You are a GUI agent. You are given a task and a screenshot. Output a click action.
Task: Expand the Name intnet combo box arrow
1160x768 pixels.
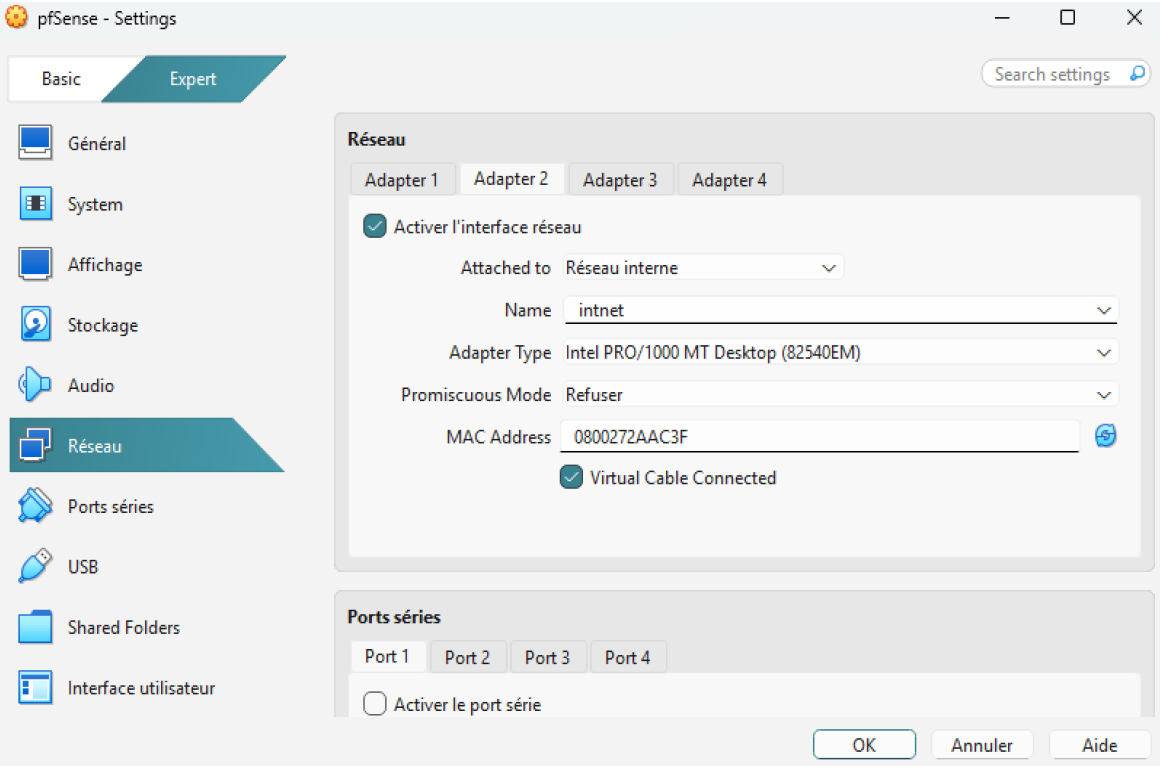[1104, 310]
